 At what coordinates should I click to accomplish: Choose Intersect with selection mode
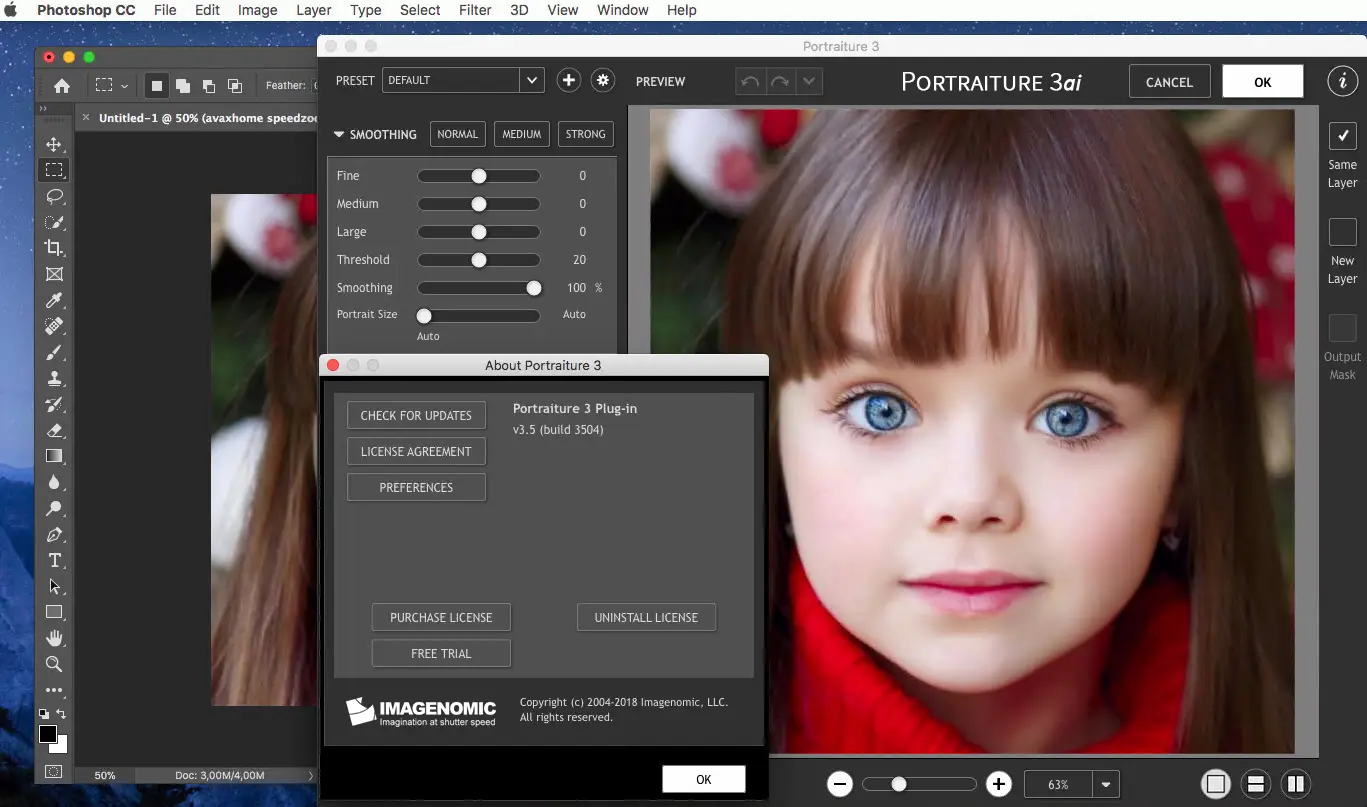234,86
